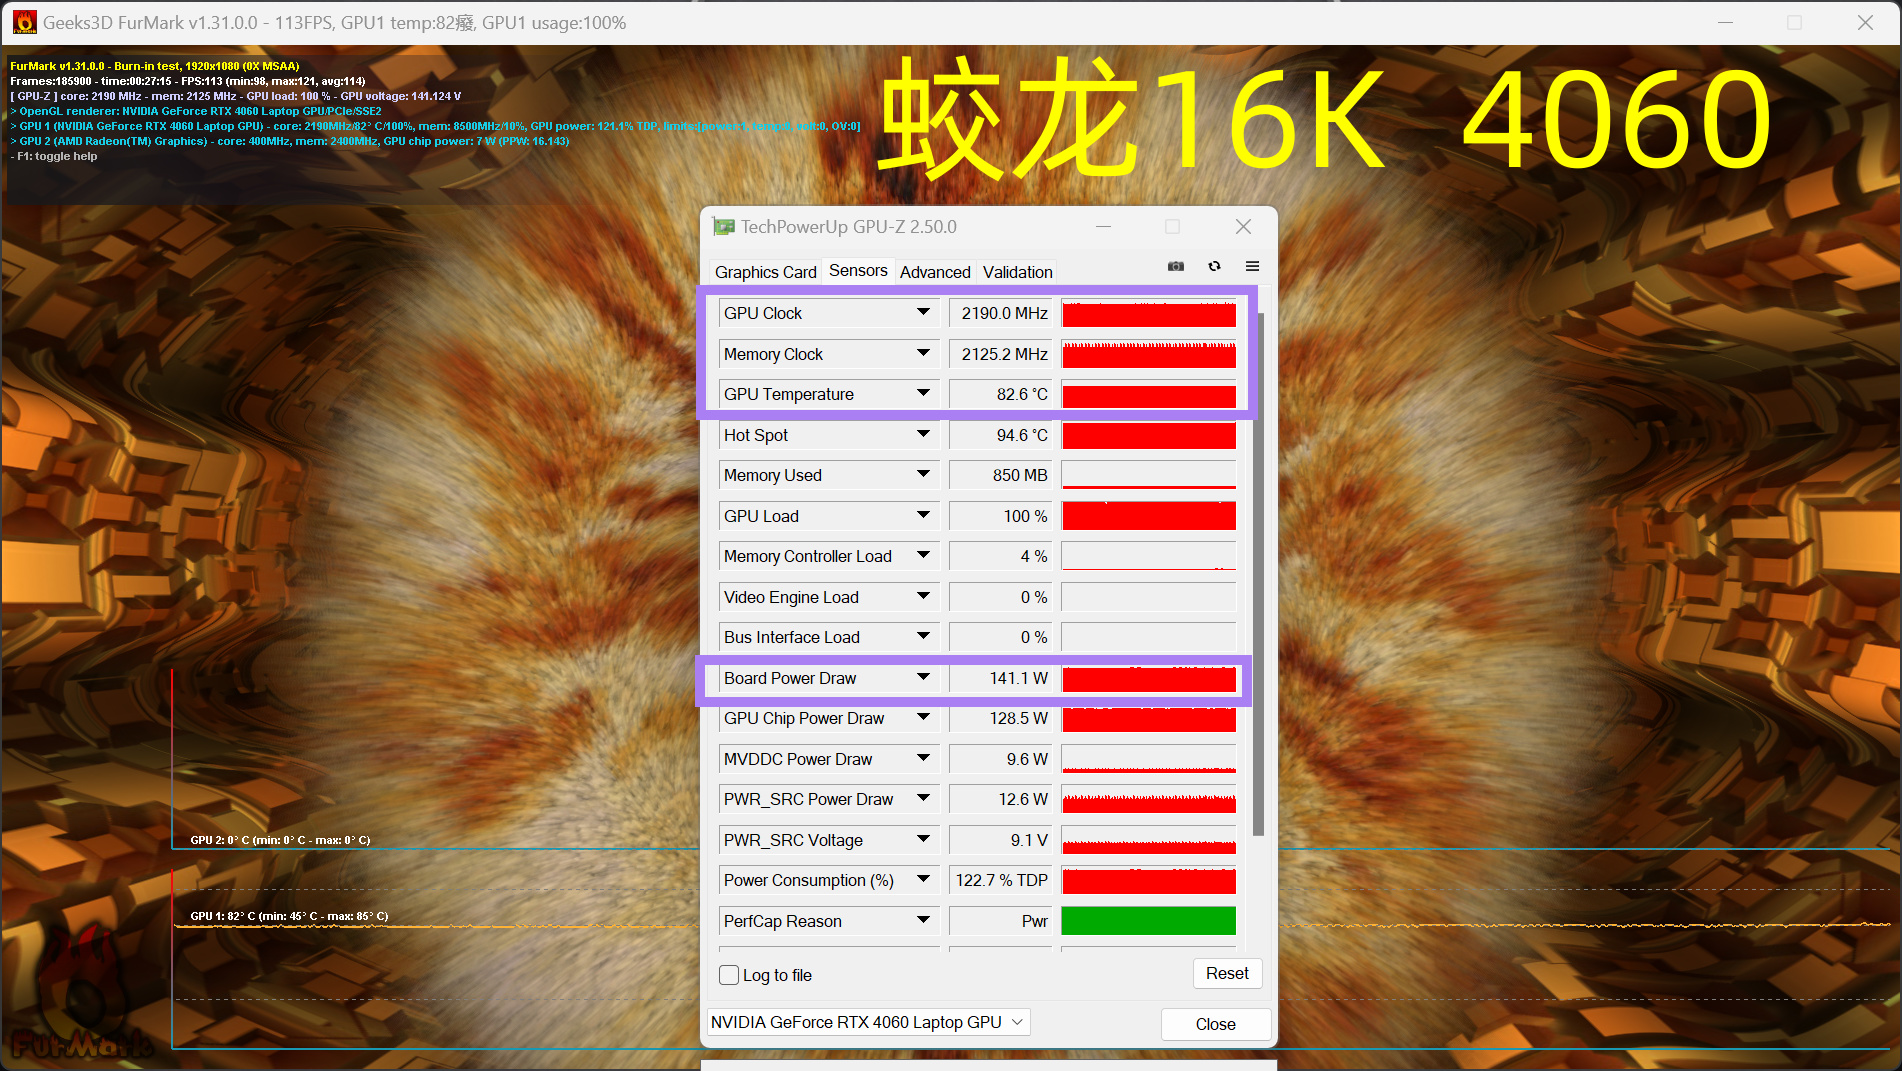Click the FurMark app icon in title bar
This screenshot has height=1071, width=1902.
(24, 22)
